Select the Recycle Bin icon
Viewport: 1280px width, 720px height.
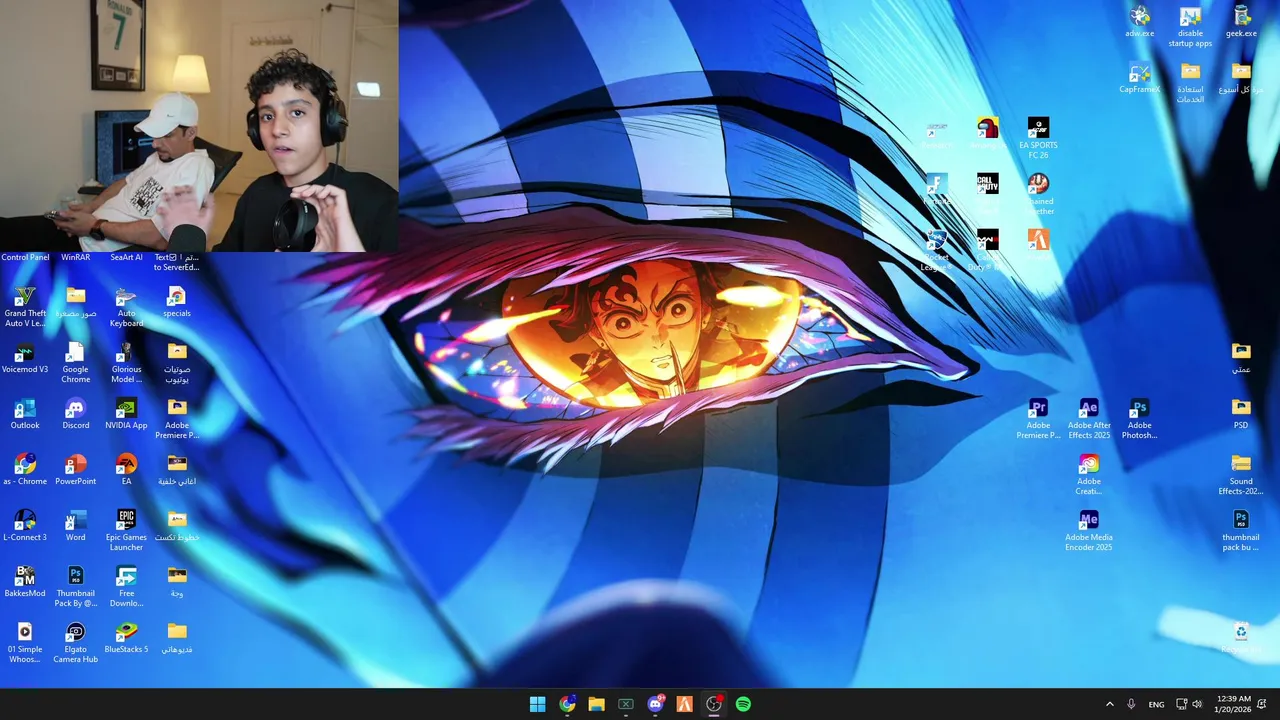1241,638
